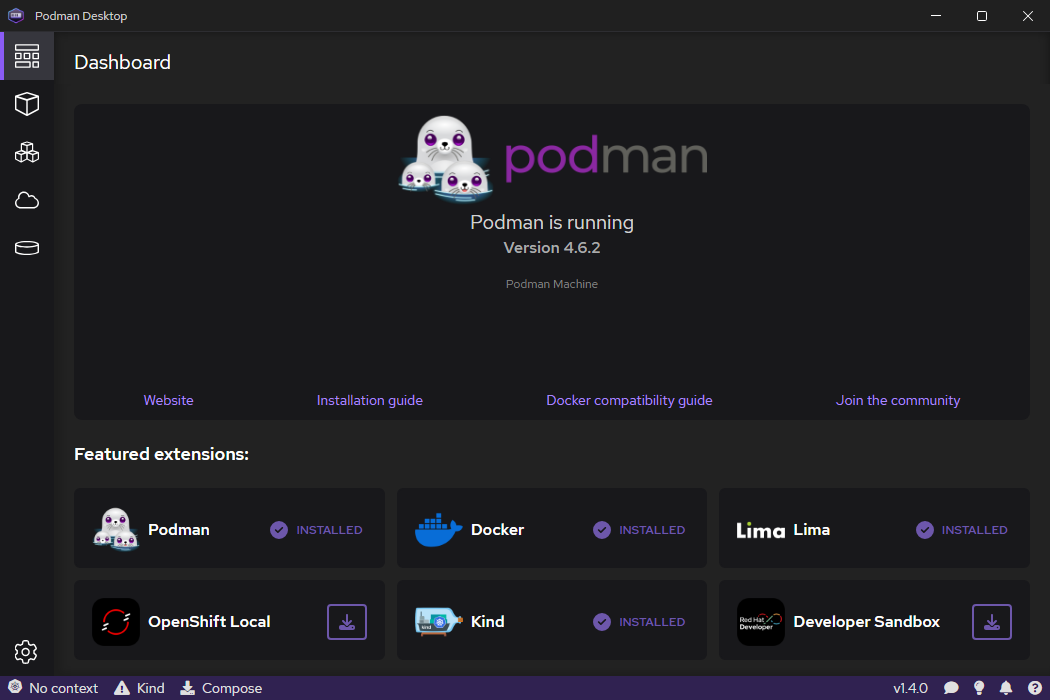
Task: Open the Containers cube icon in sidebar
Action: click(x=27, y=104)
